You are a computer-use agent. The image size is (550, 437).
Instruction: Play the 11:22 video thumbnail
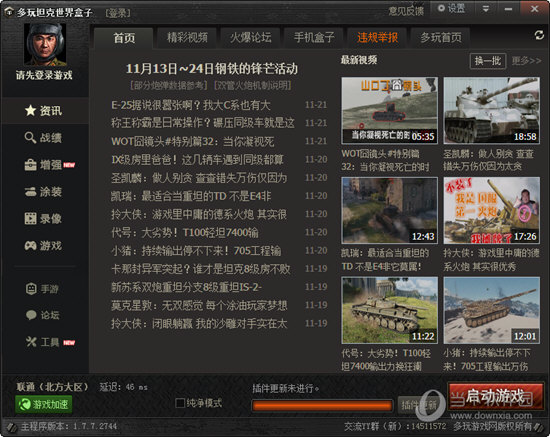(x=389, y=310)
